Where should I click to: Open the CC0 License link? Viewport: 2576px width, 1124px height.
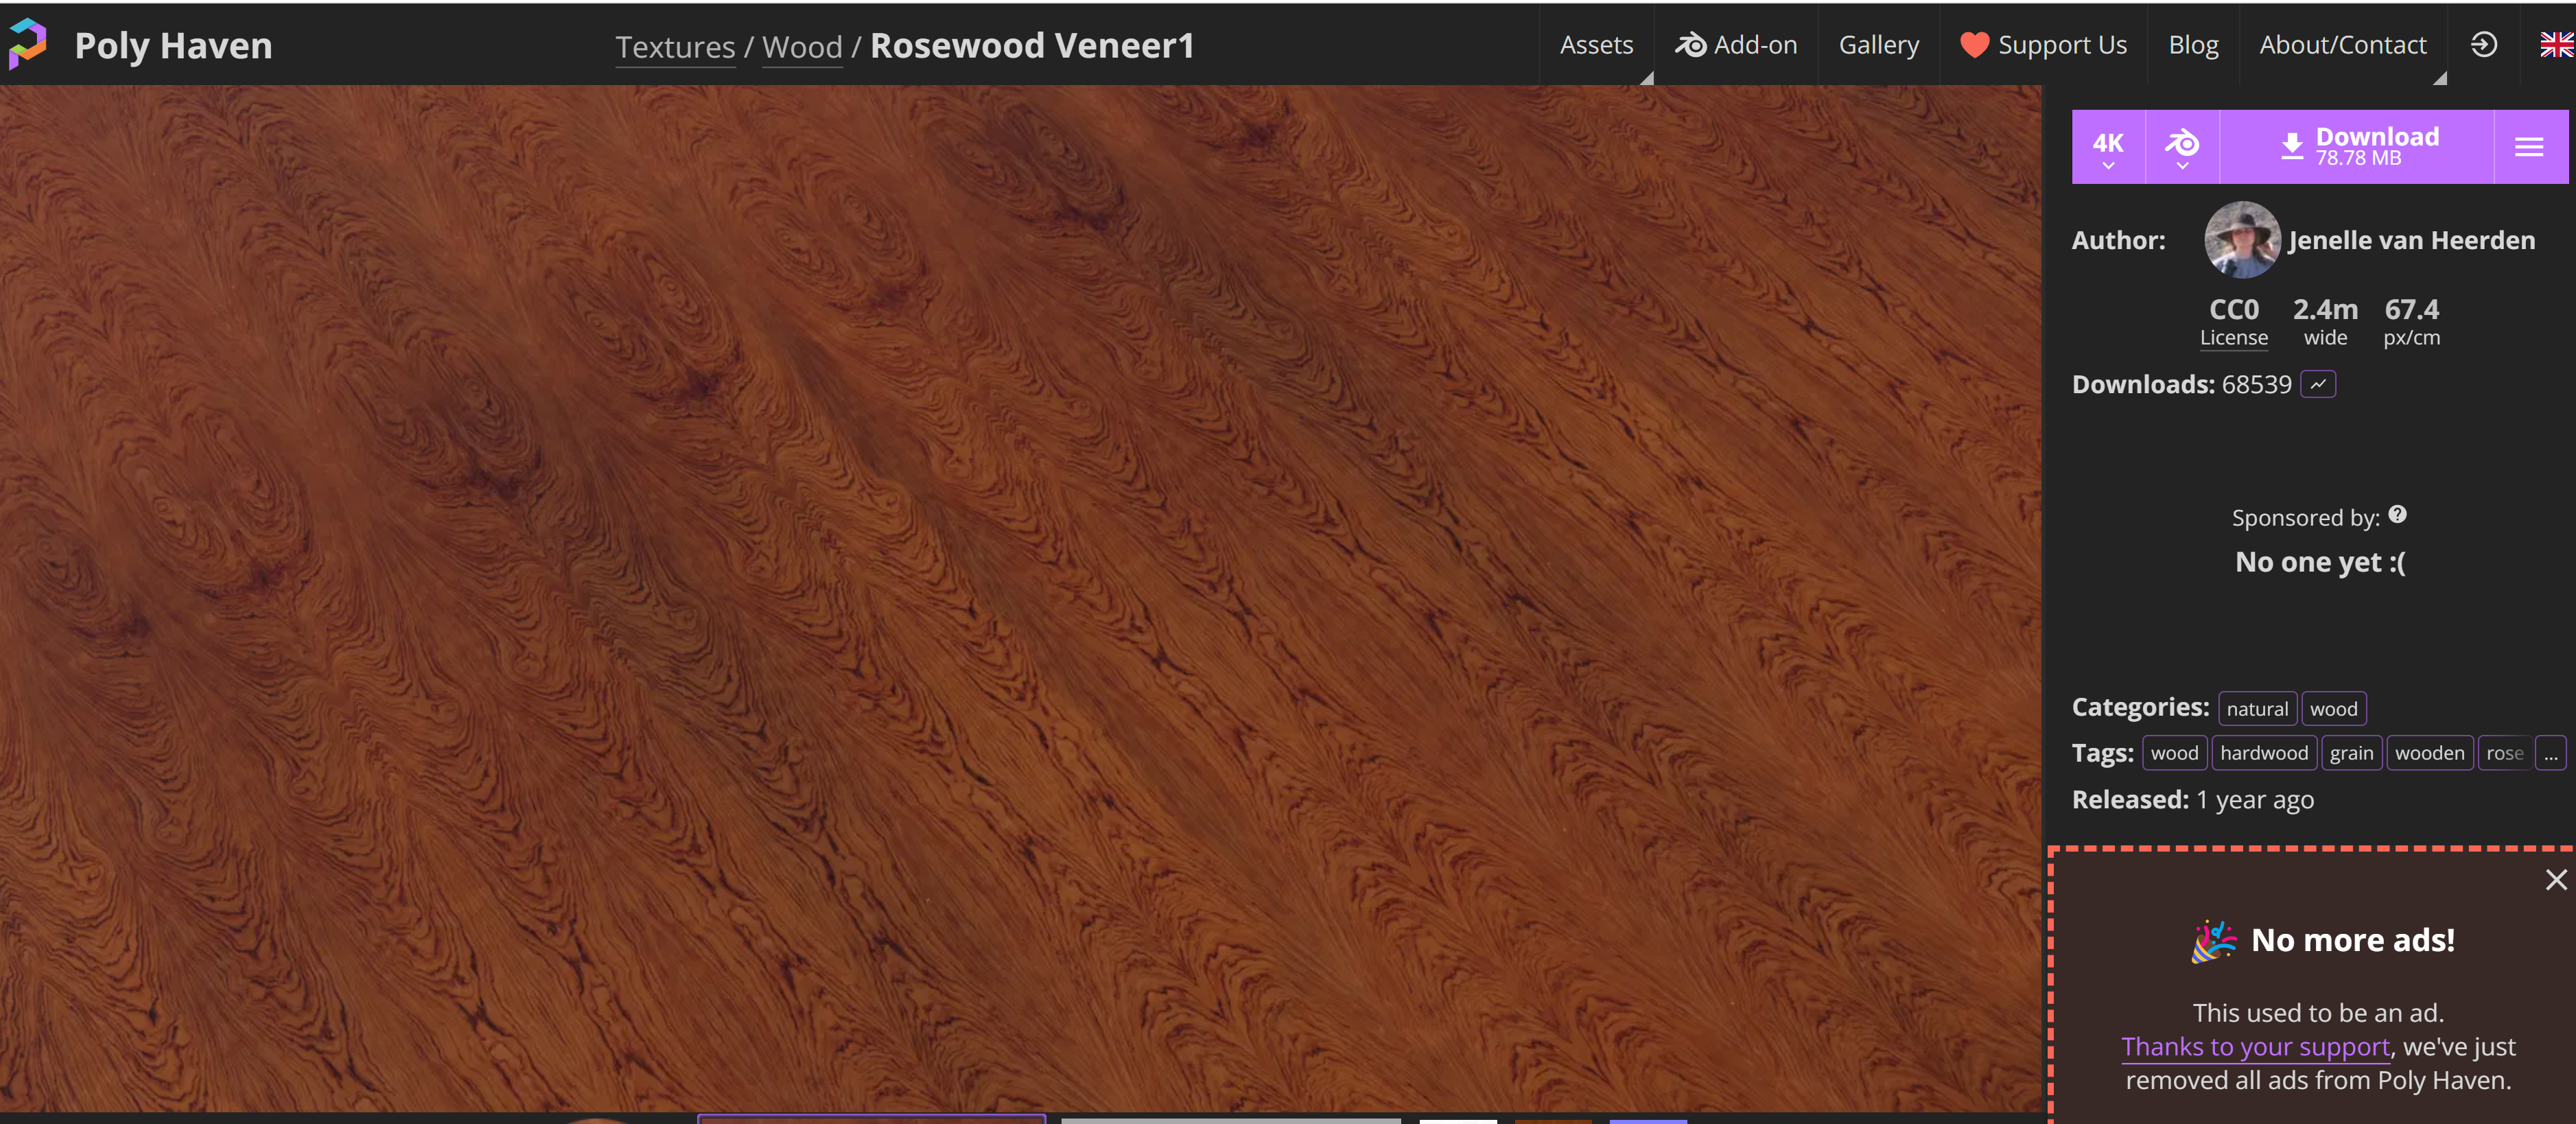2233,322
